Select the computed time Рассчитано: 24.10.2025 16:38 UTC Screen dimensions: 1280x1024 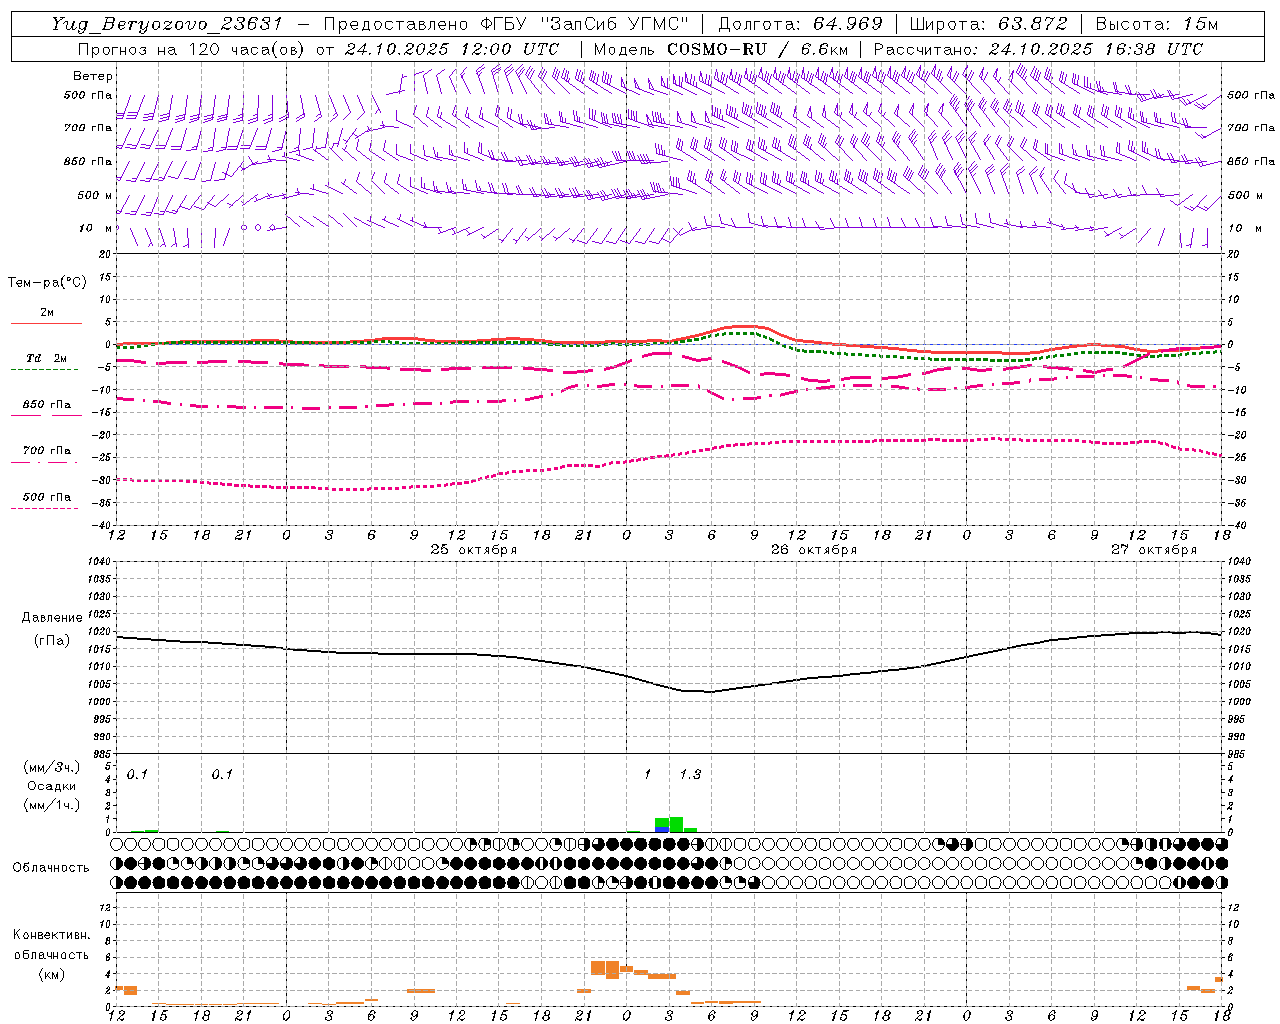(1038, 49)
